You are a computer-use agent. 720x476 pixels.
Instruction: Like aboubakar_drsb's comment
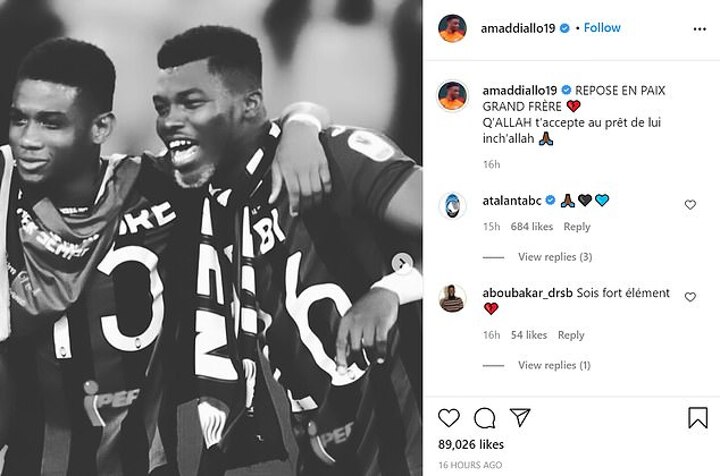tap(690, 297)
